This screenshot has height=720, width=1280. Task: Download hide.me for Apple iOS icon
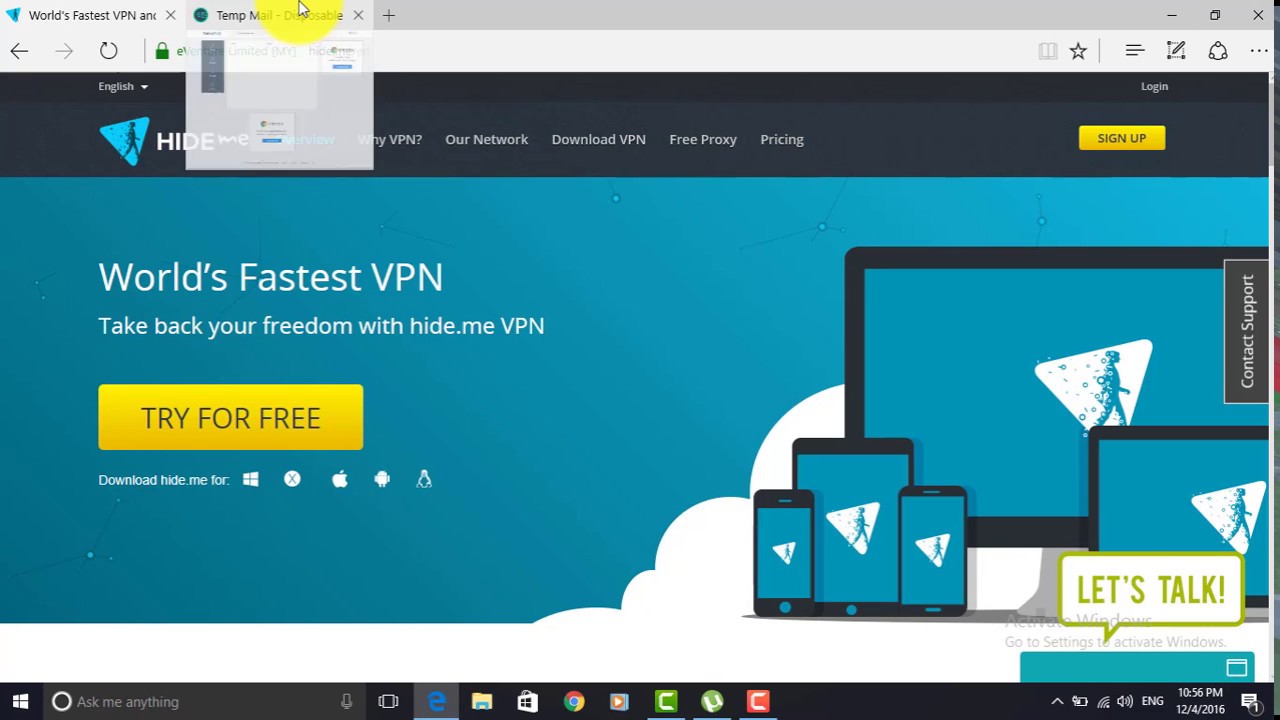(x=340, y=480)
